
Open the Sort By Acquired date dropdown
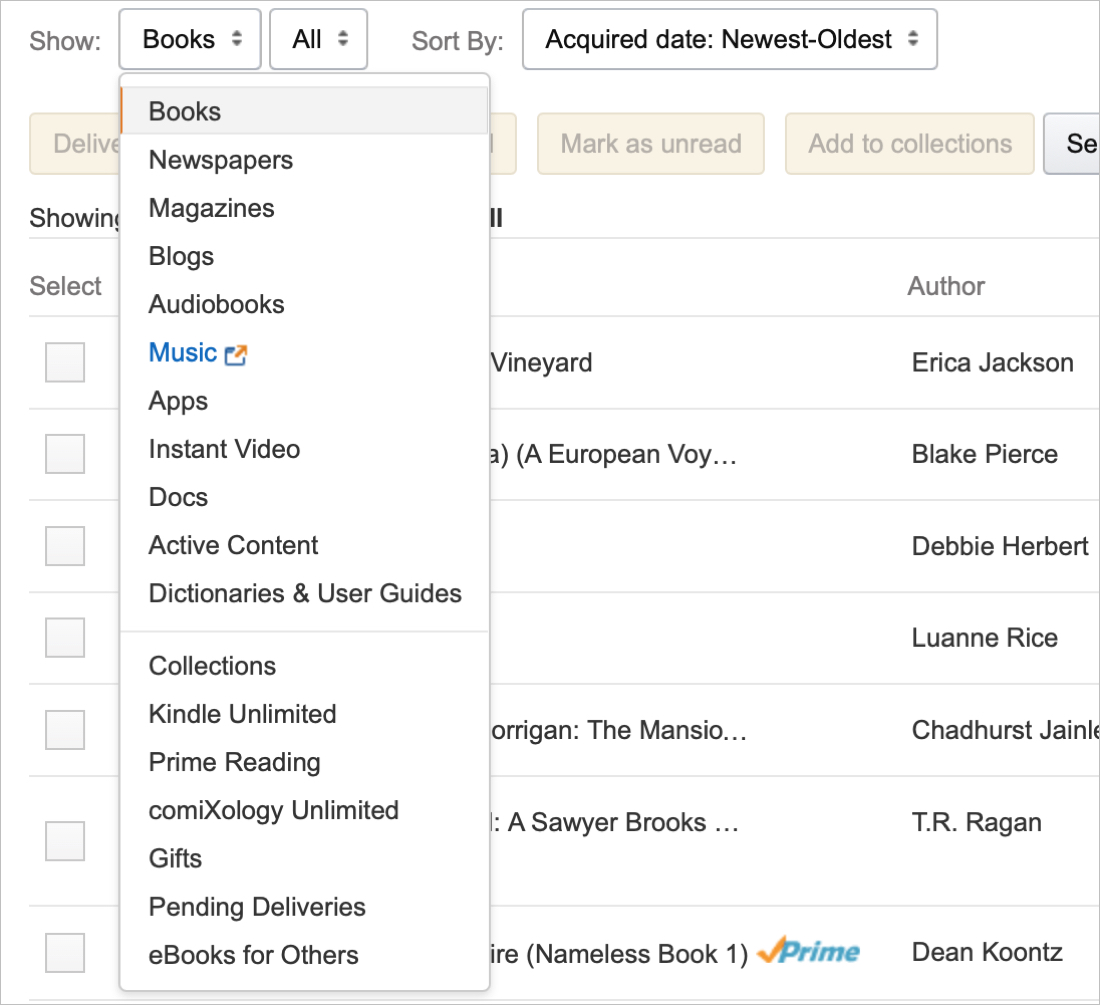pyautogui.click(x=730, y=39)
